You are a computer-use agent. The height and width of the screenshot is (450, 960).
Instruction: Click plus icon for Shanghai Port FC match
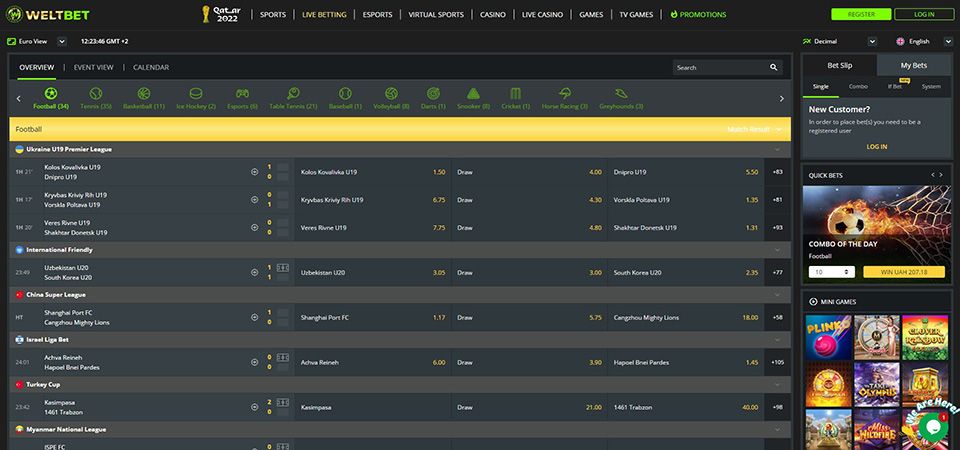click(x=254, y=317)
